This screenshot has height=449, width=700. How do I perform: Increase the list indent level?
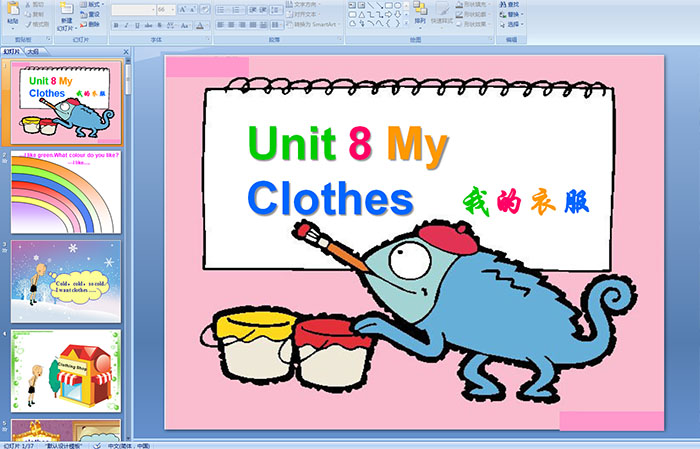pyautogui.click(x=263, y=10)
